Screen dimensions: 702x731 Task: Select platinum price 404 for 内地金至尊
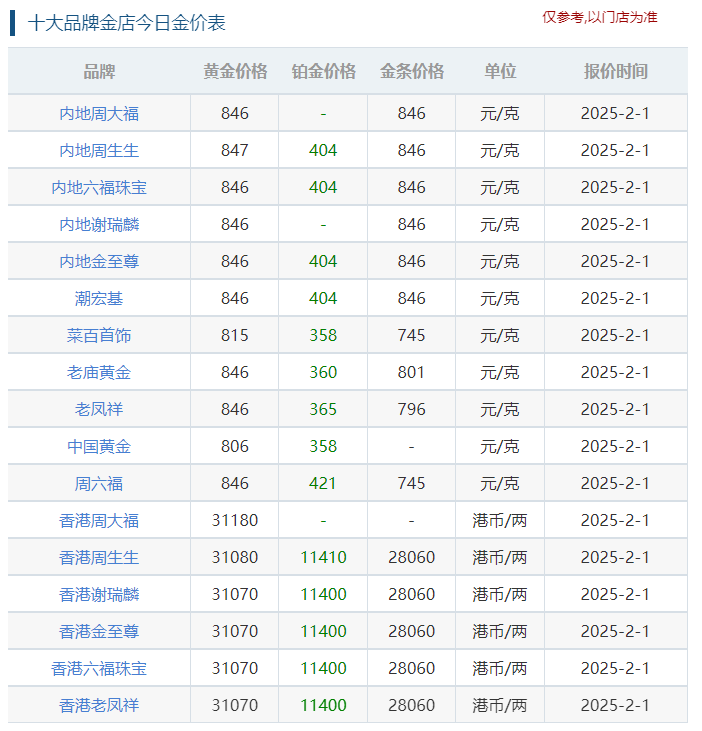point(323,261)
